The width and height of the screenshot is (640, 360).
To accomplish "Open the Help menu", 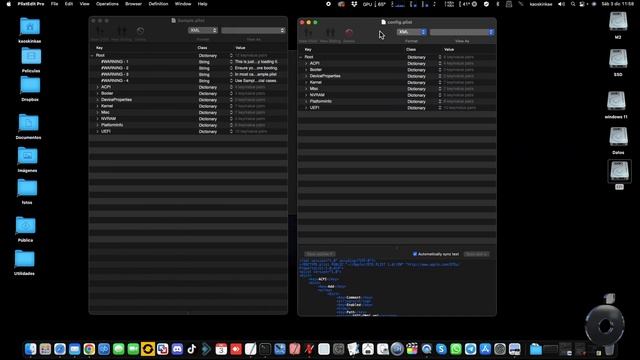I will (202, 4).
